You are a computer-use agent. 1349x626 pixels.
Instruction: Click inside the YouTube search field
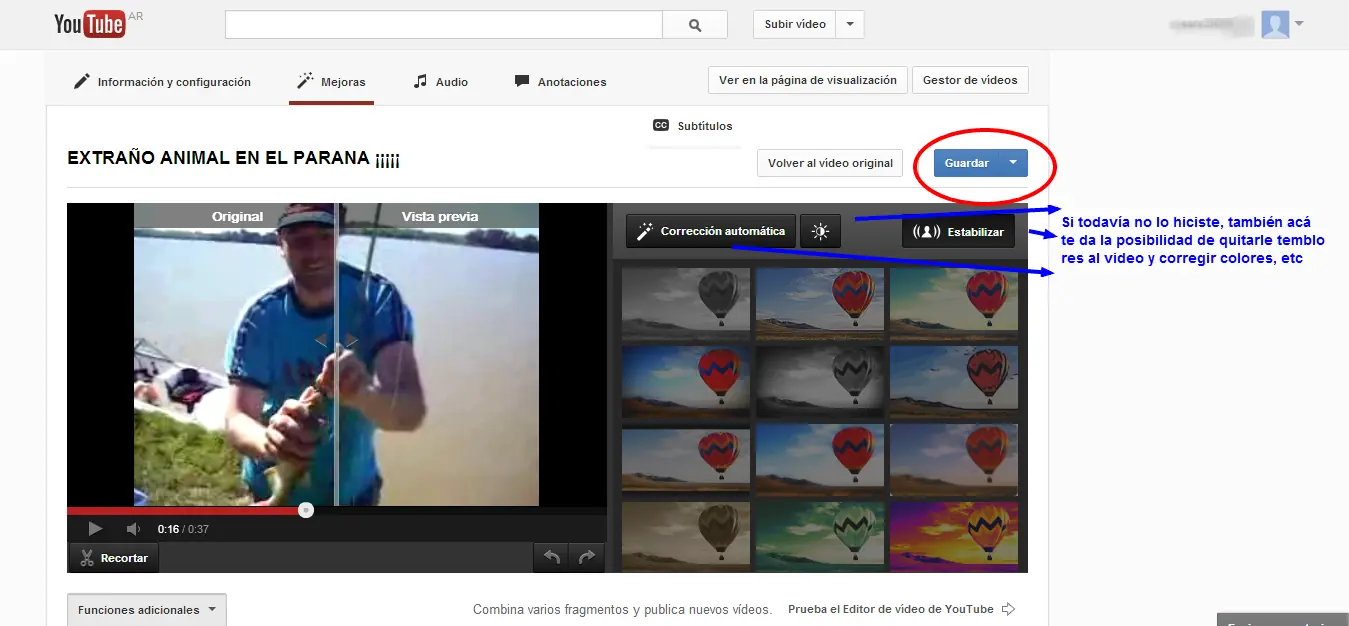pyautogui.click(x=444, y=25)
